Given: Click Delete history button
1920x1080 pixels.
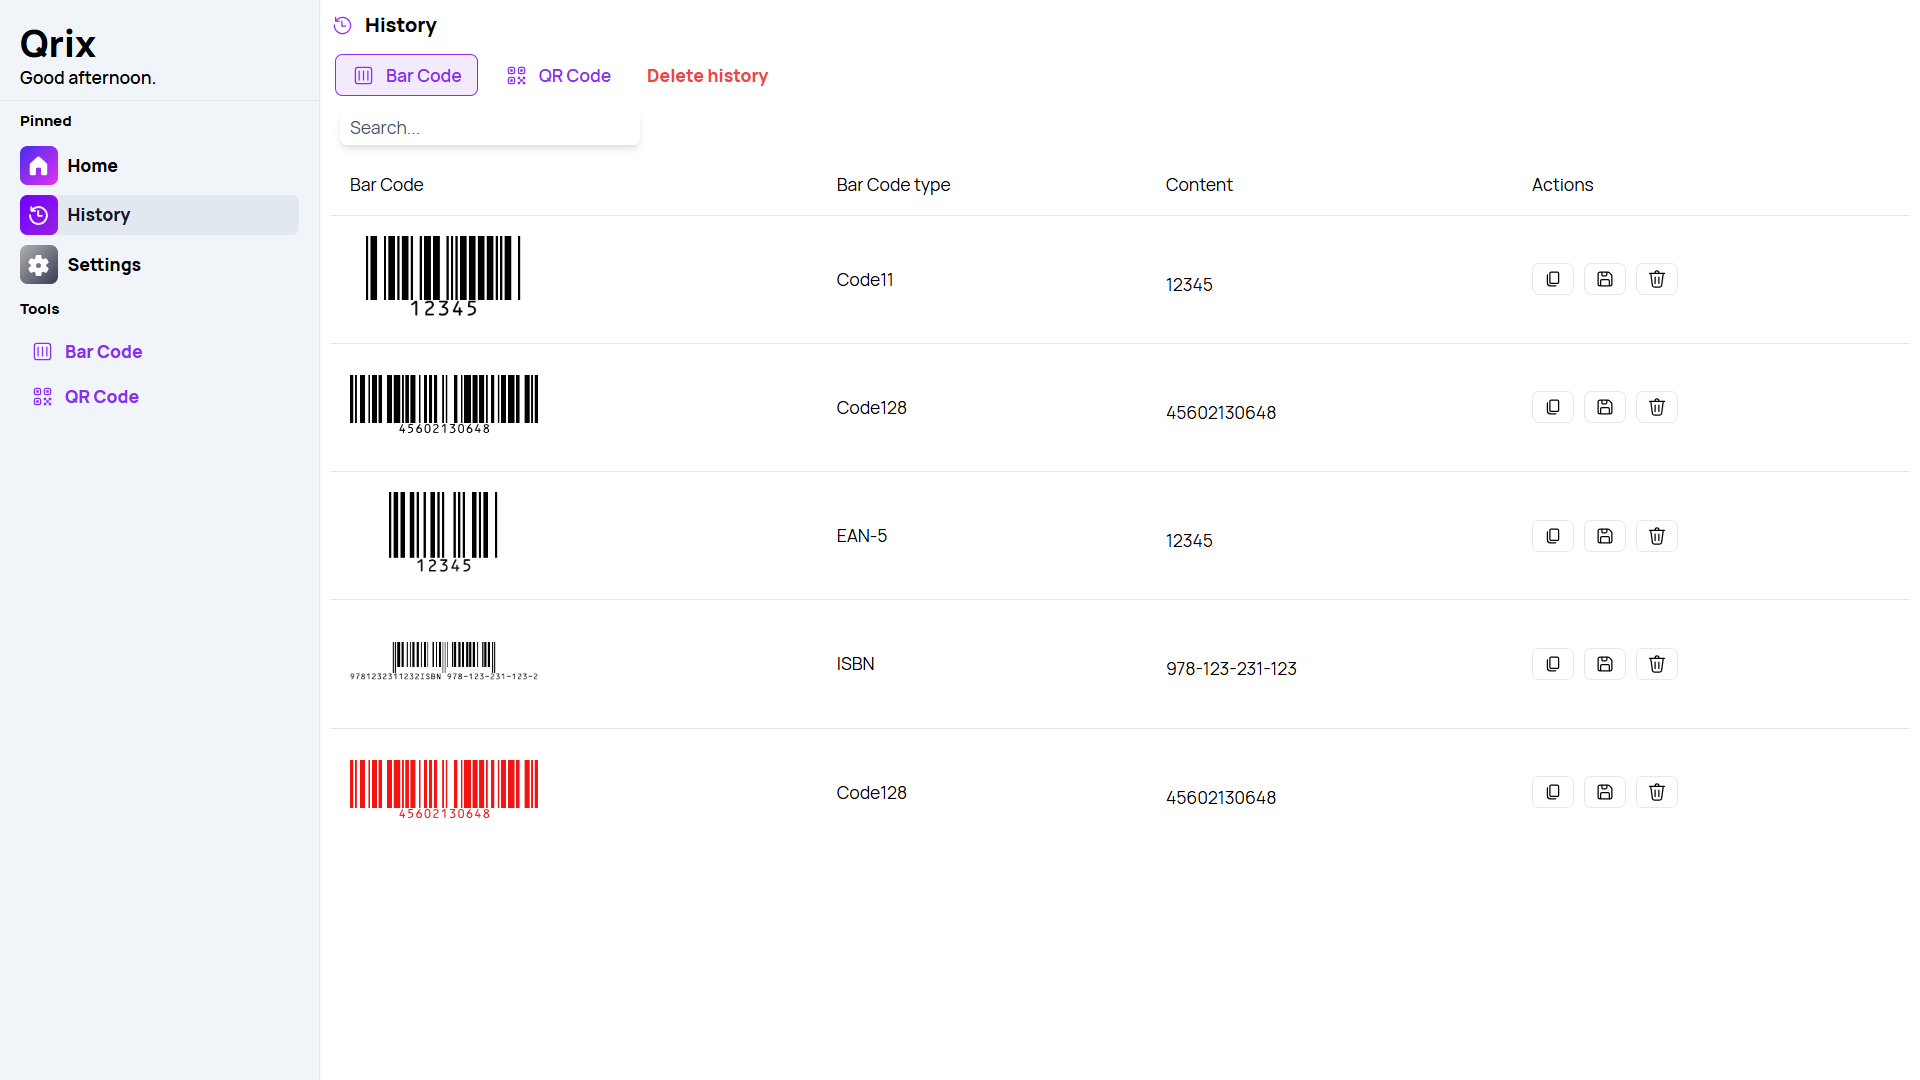Looking at the screenshot, I should [x=707, y=75].
